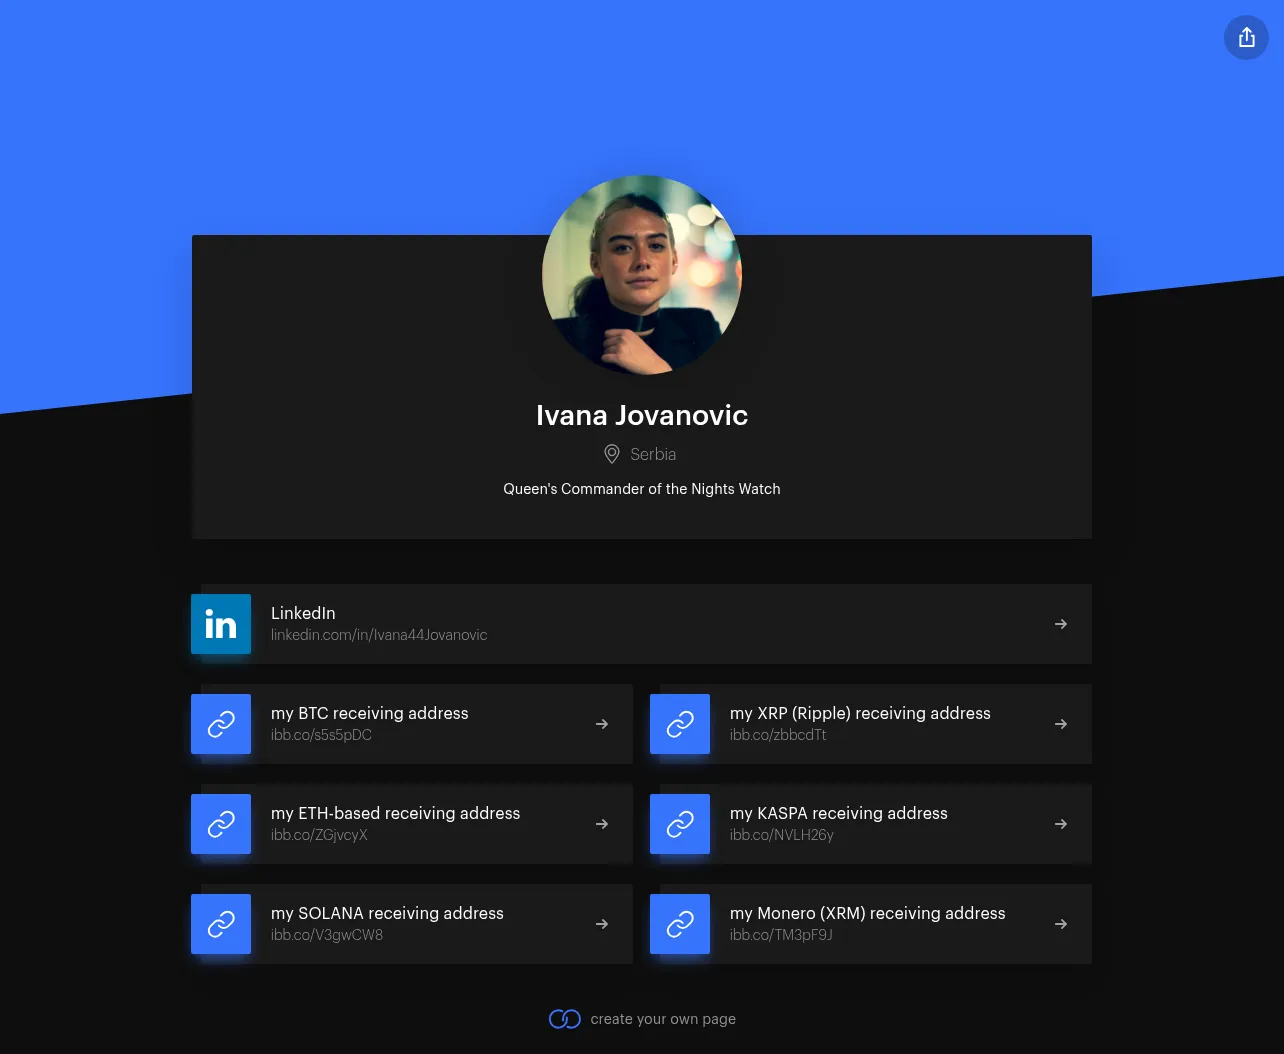Click chain icon beside XRP (Ripple) address
The image size is (1284, 1054).
(680, 724)
